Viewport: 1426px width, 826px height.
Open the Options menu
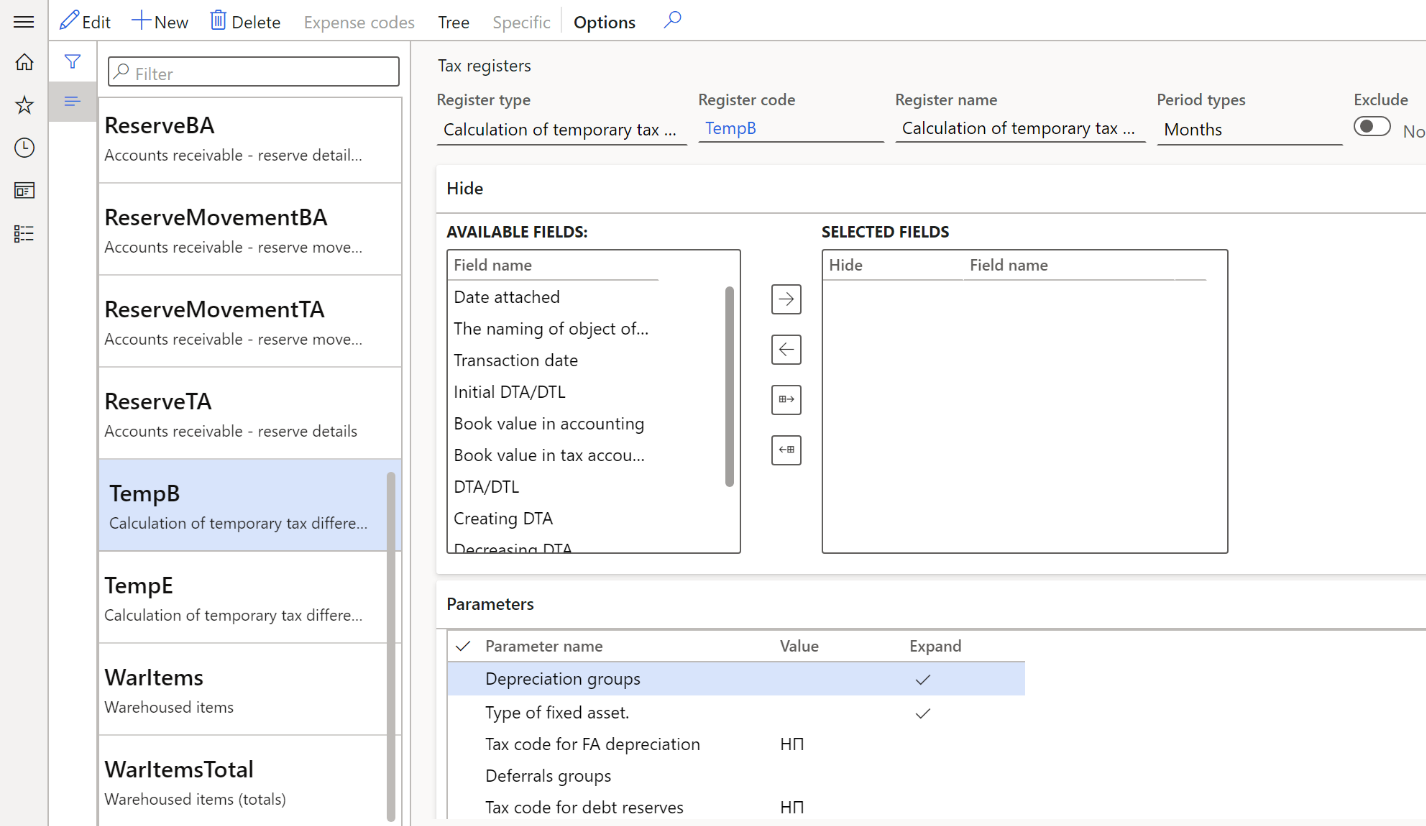[x=604, y=22]
